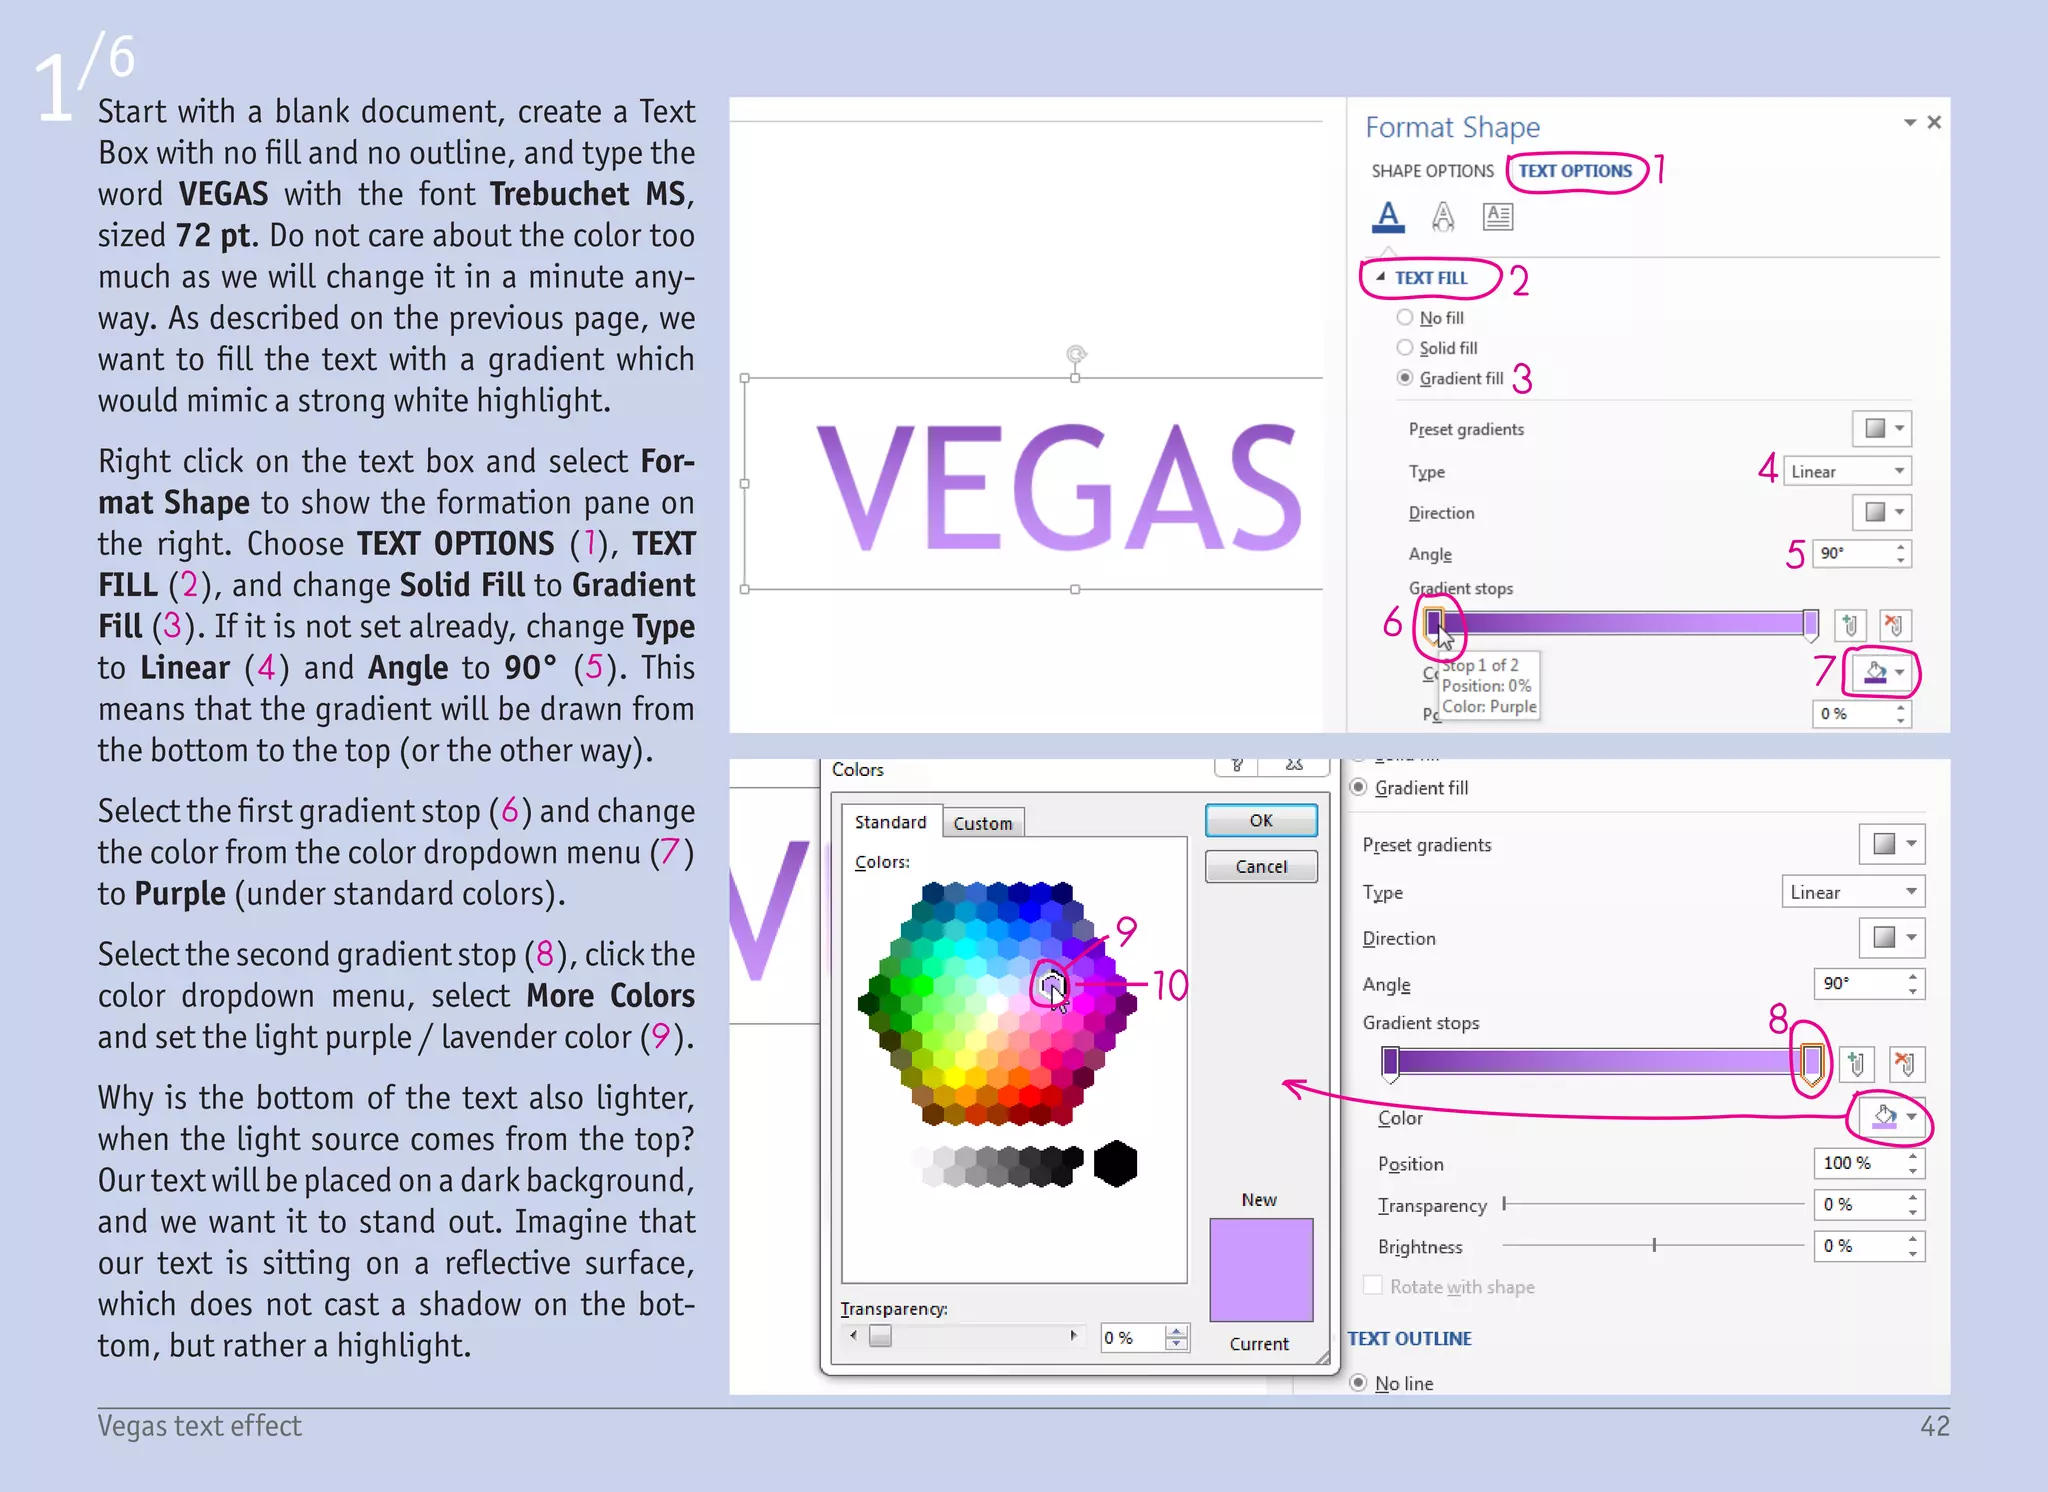Close the Colors dialog

(1294, 764)
